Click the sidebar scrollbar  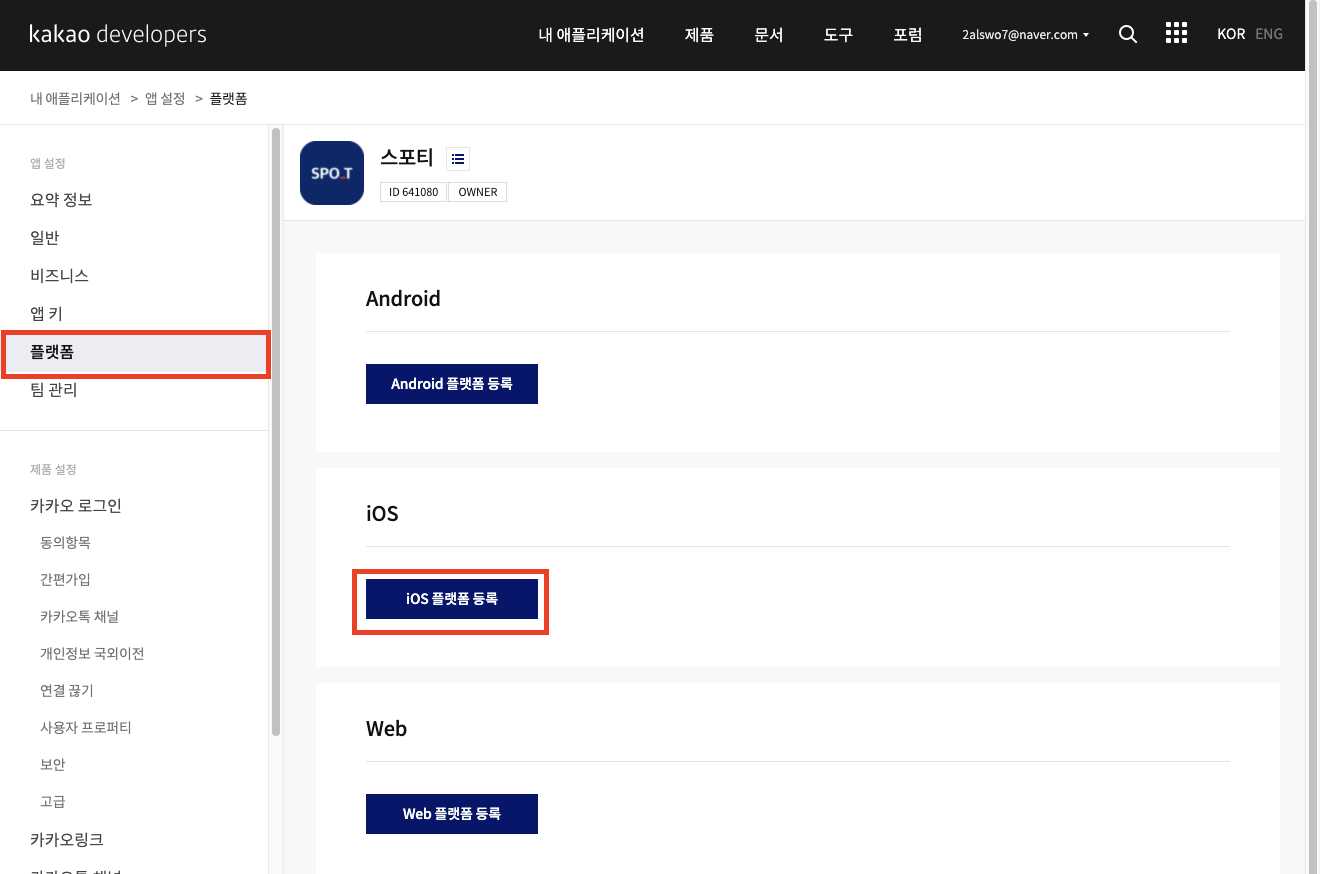[276, 430]
